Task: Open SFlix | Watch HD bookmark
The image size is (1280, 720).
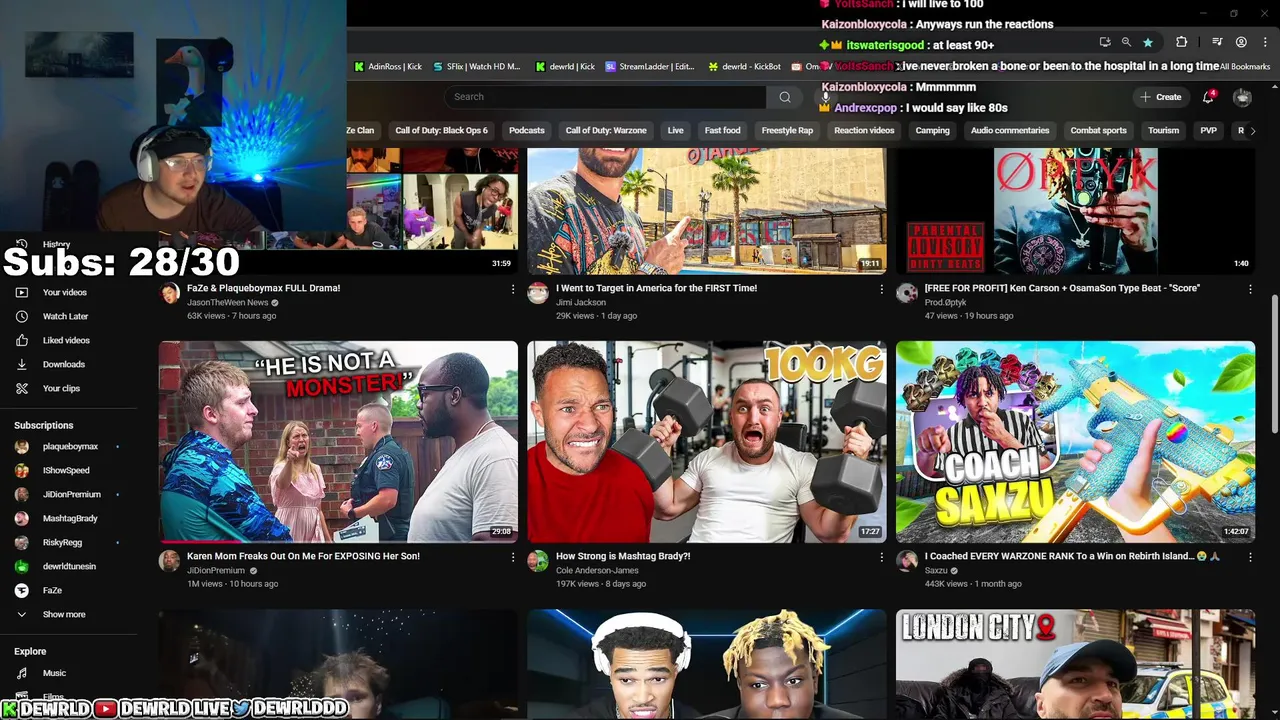Action: point(477,67)
